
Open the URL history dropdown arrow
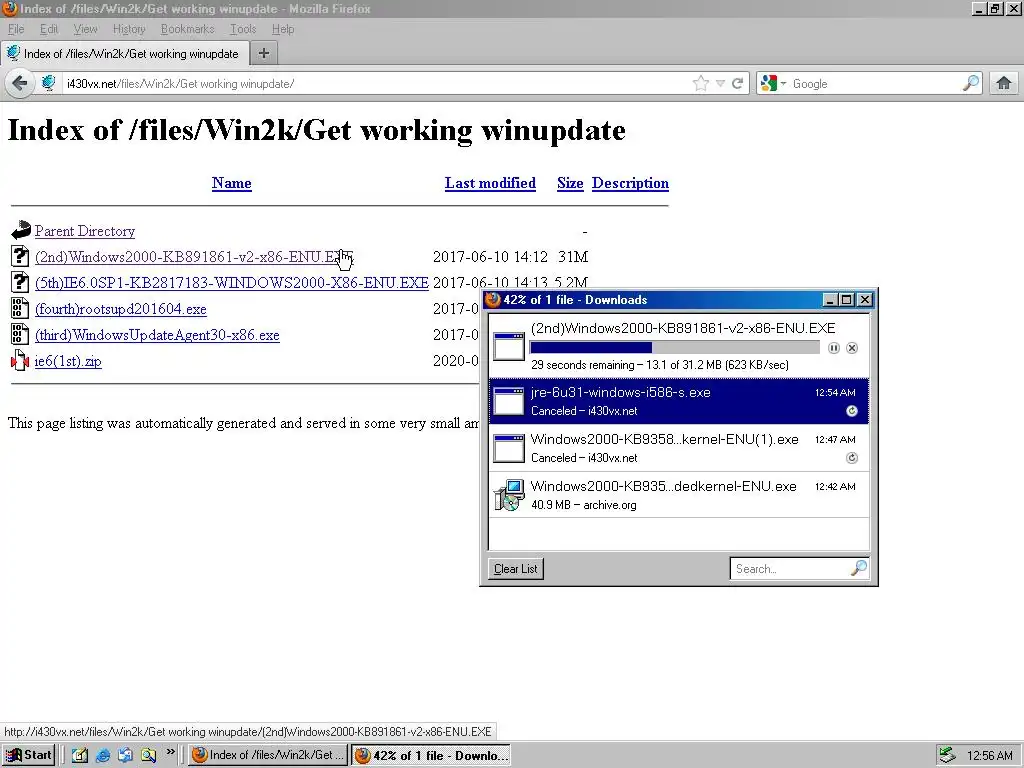click(x=720, y=83)
